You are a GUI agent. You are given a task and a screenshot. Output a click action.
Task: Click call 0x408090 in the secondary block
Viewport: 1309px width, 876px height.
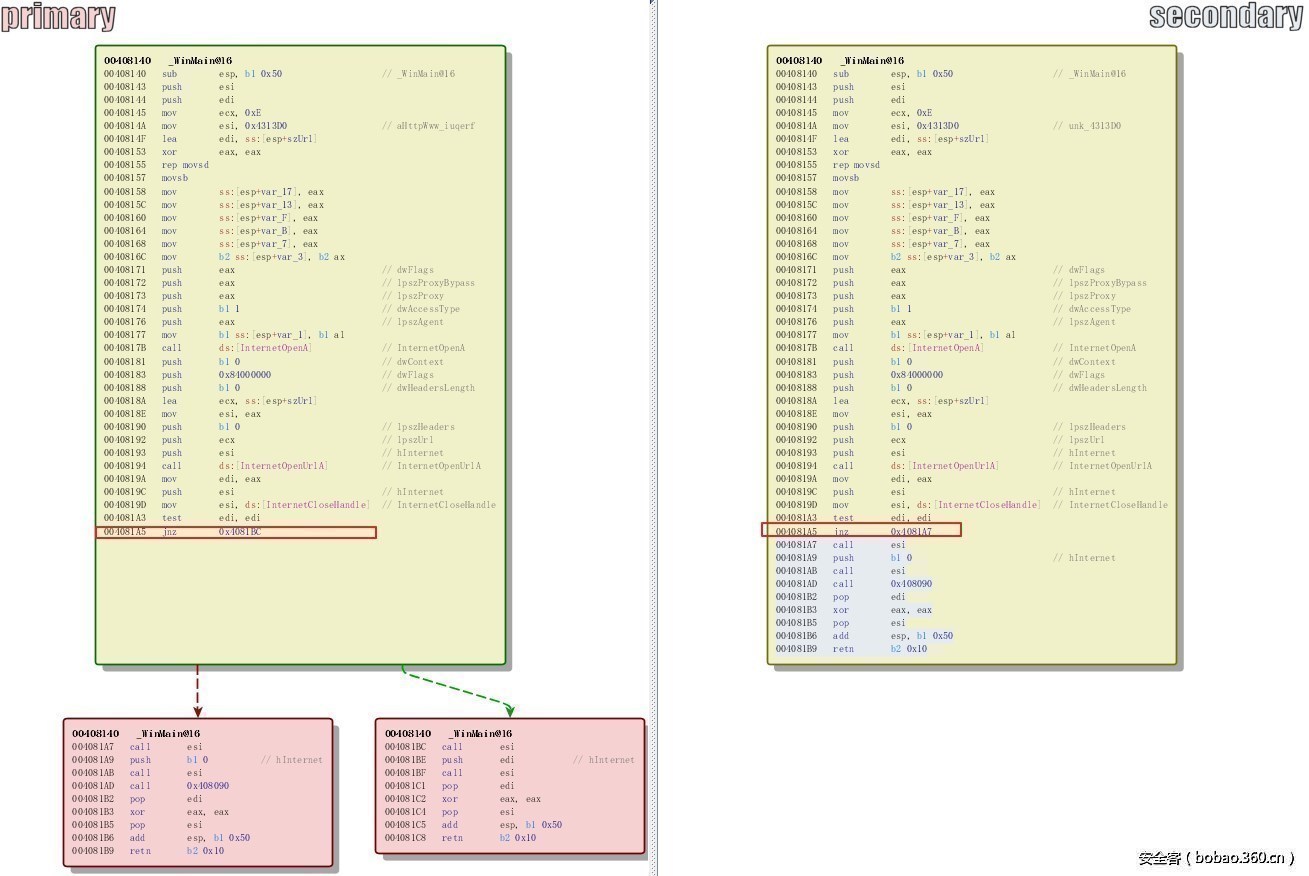tap(910, 583)
